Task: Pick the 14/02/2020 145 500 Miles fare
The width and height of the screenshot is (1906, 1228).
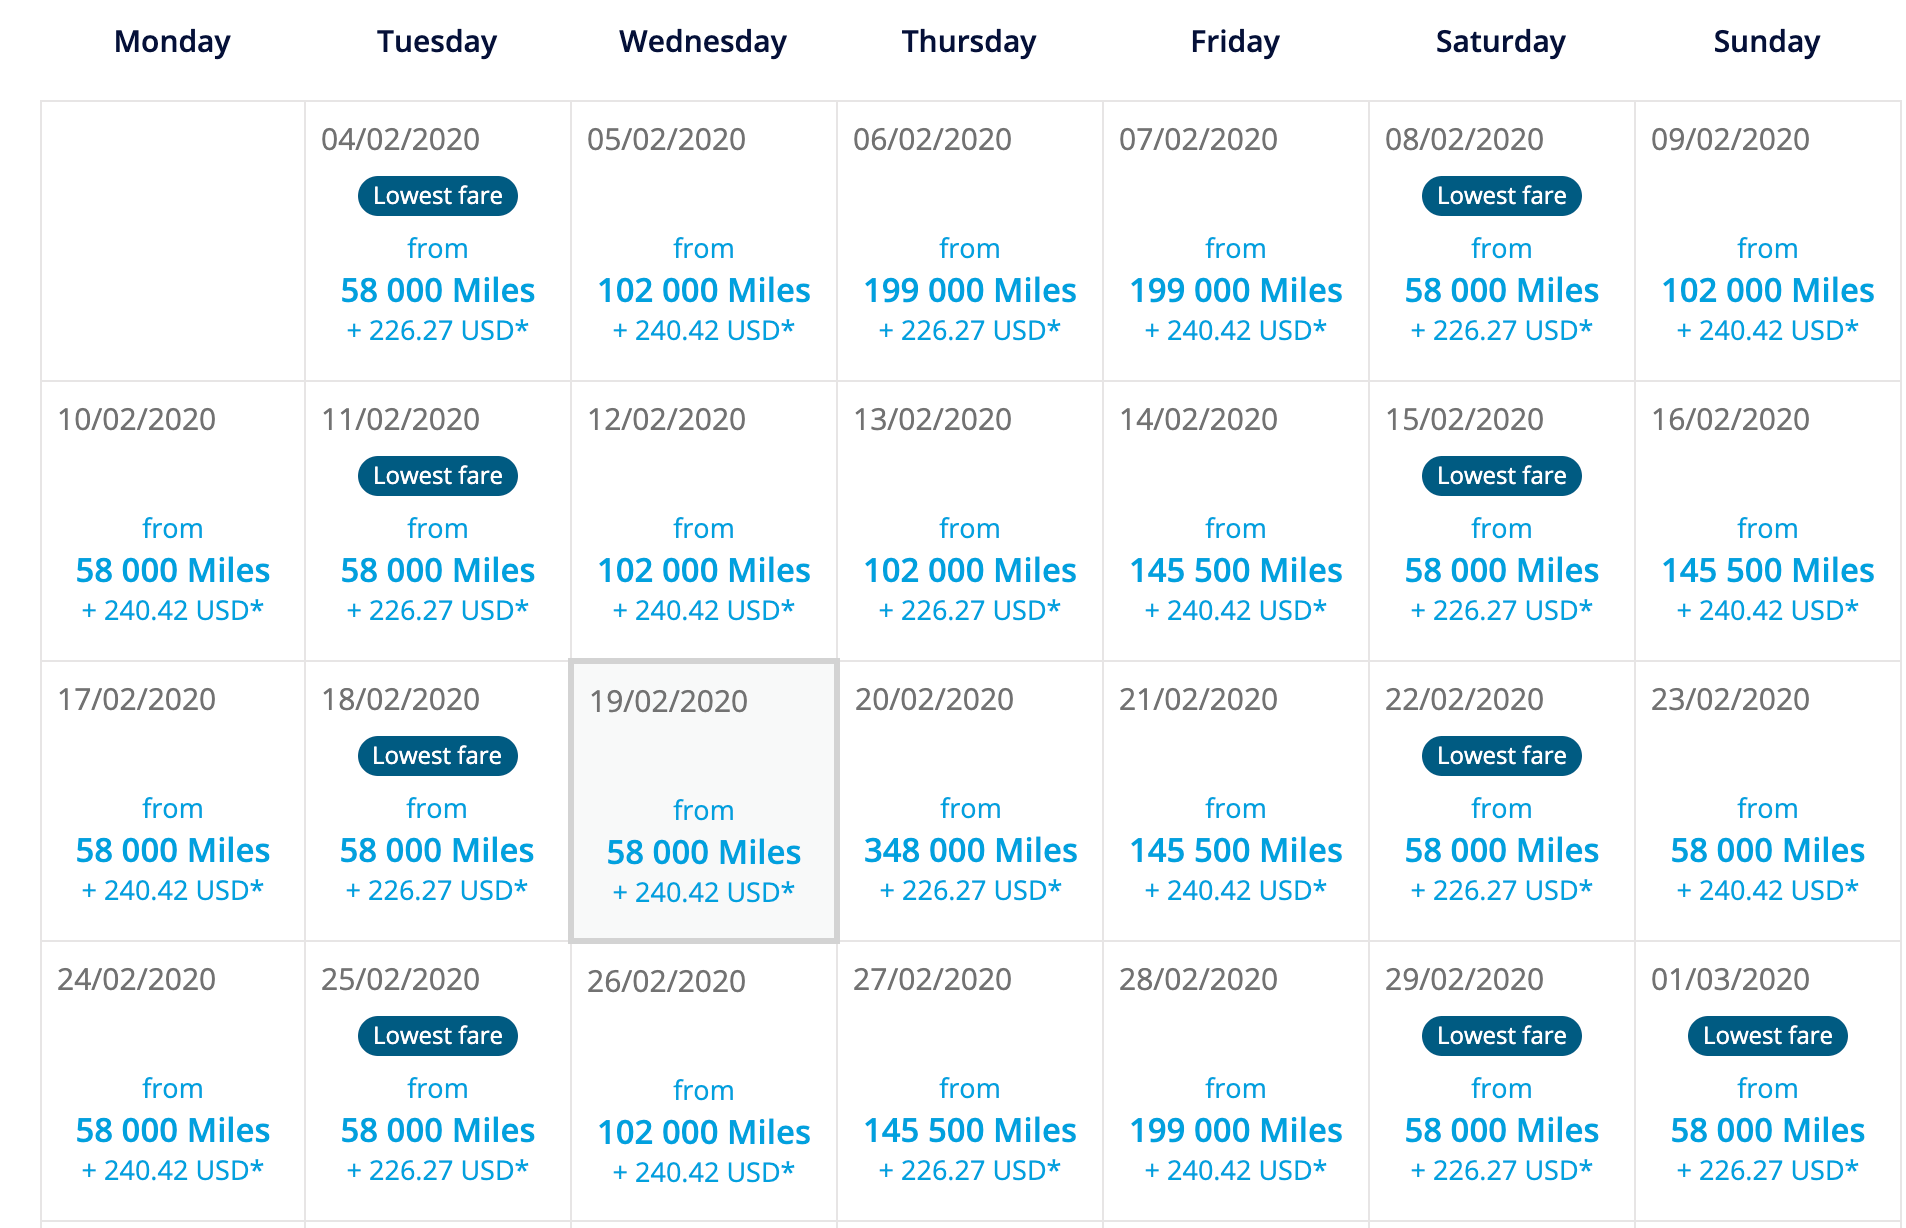Action: [1236, 521]
